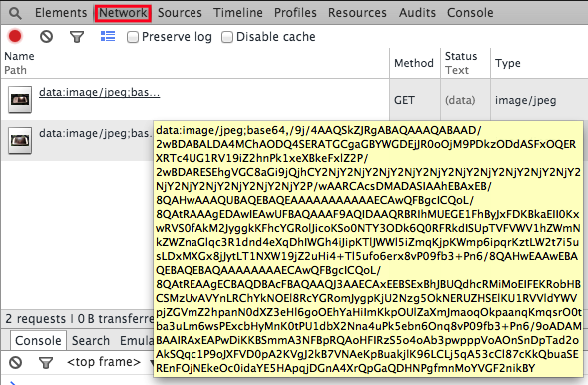
Task: Enable the Preserve log checkbox
Action: [x=133, y=37]
